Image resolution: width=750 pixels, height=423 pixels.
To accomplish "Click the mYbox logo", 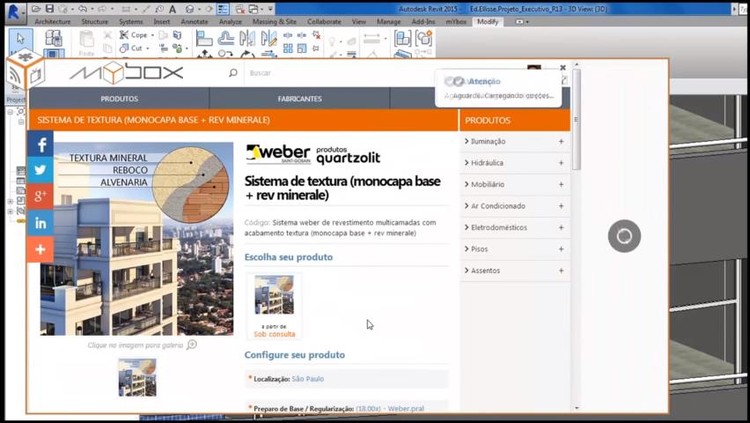I will click(127, 73).
